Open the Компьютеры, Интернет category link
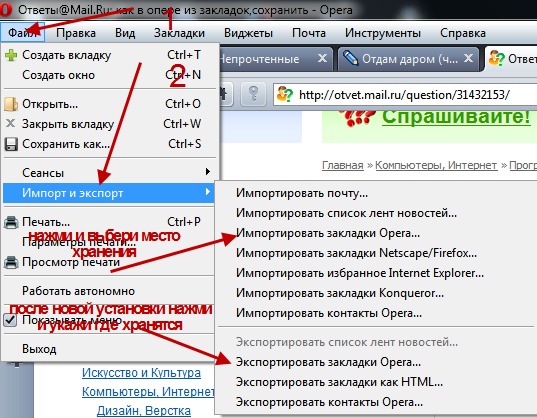537x418 pixels. point(148,391)
